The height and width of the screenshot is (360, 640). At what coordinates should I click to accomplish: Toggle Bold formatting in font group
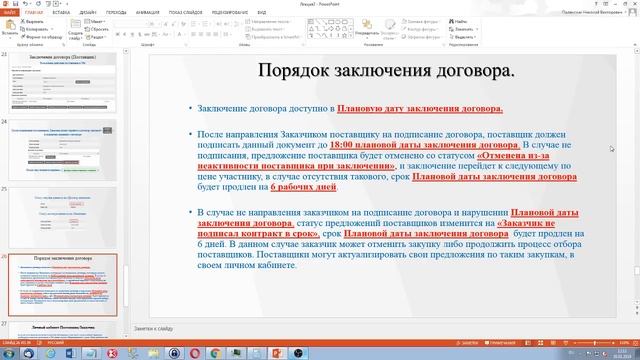coord(118,35)
